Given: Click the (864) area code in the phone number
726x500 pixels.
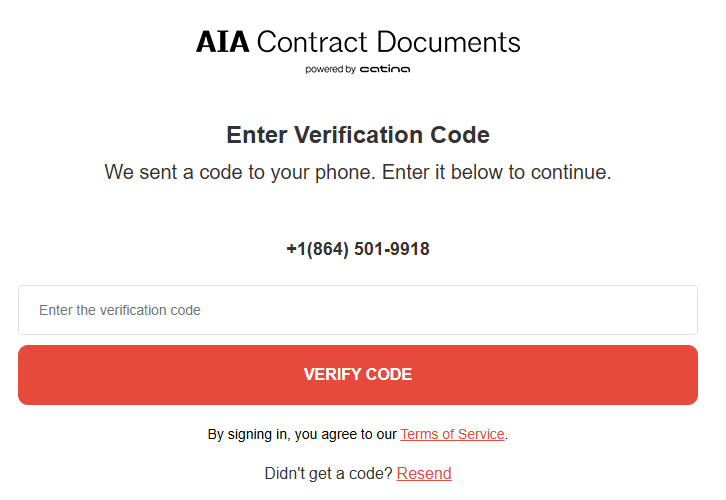Looking at the screenshot, I should [326, 249].
